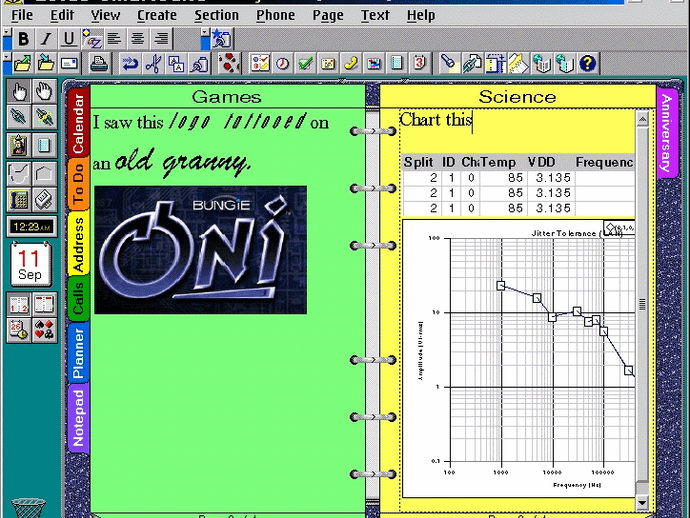The image size is (690, 518).
Task: Click the blue star stamp icon
Action: (222, 39)
